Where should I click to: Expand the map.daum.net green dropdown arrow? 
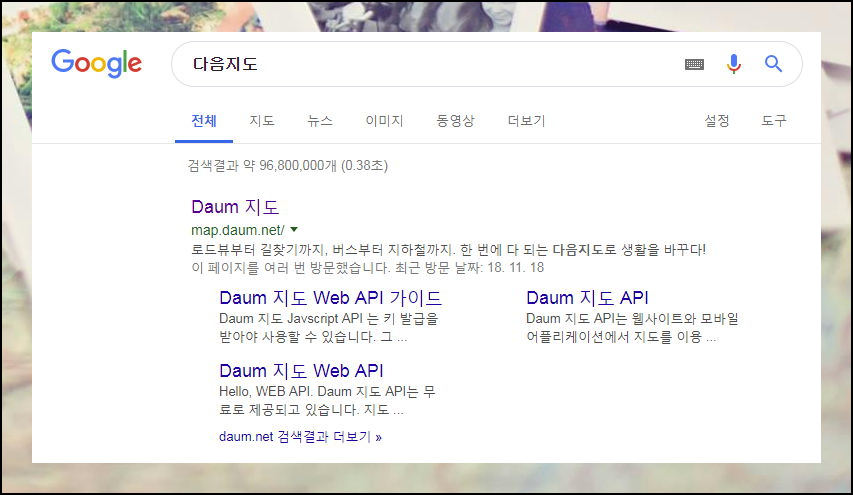(294, 230)
